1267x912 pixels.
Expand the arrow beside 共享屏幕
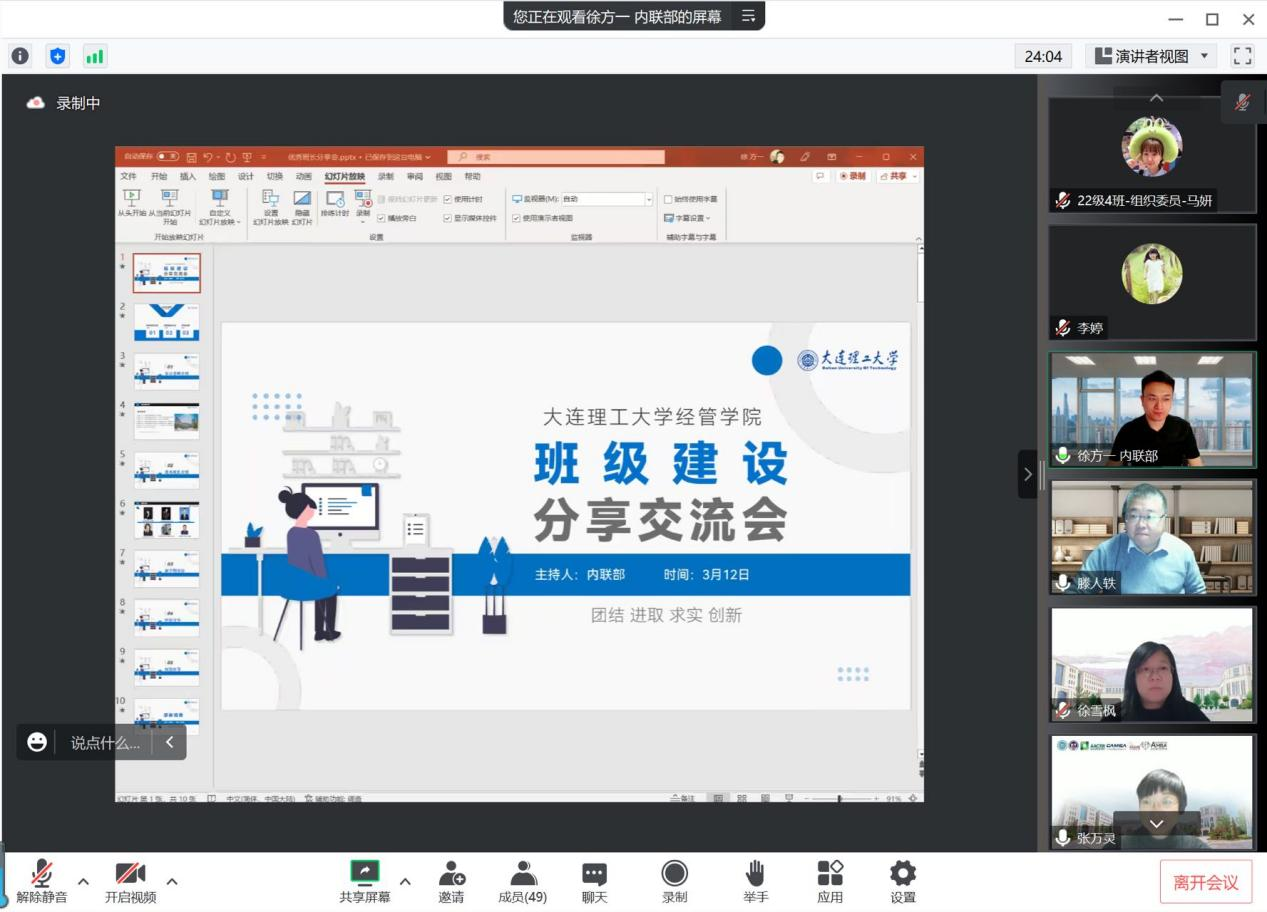point(405,881)
